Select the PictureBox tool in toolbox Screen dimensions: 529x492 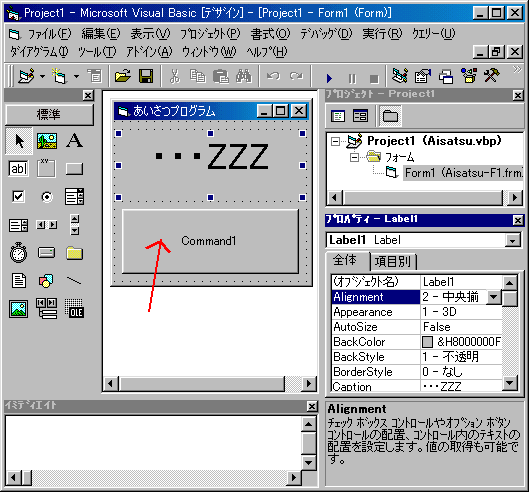tap(47, 141)
